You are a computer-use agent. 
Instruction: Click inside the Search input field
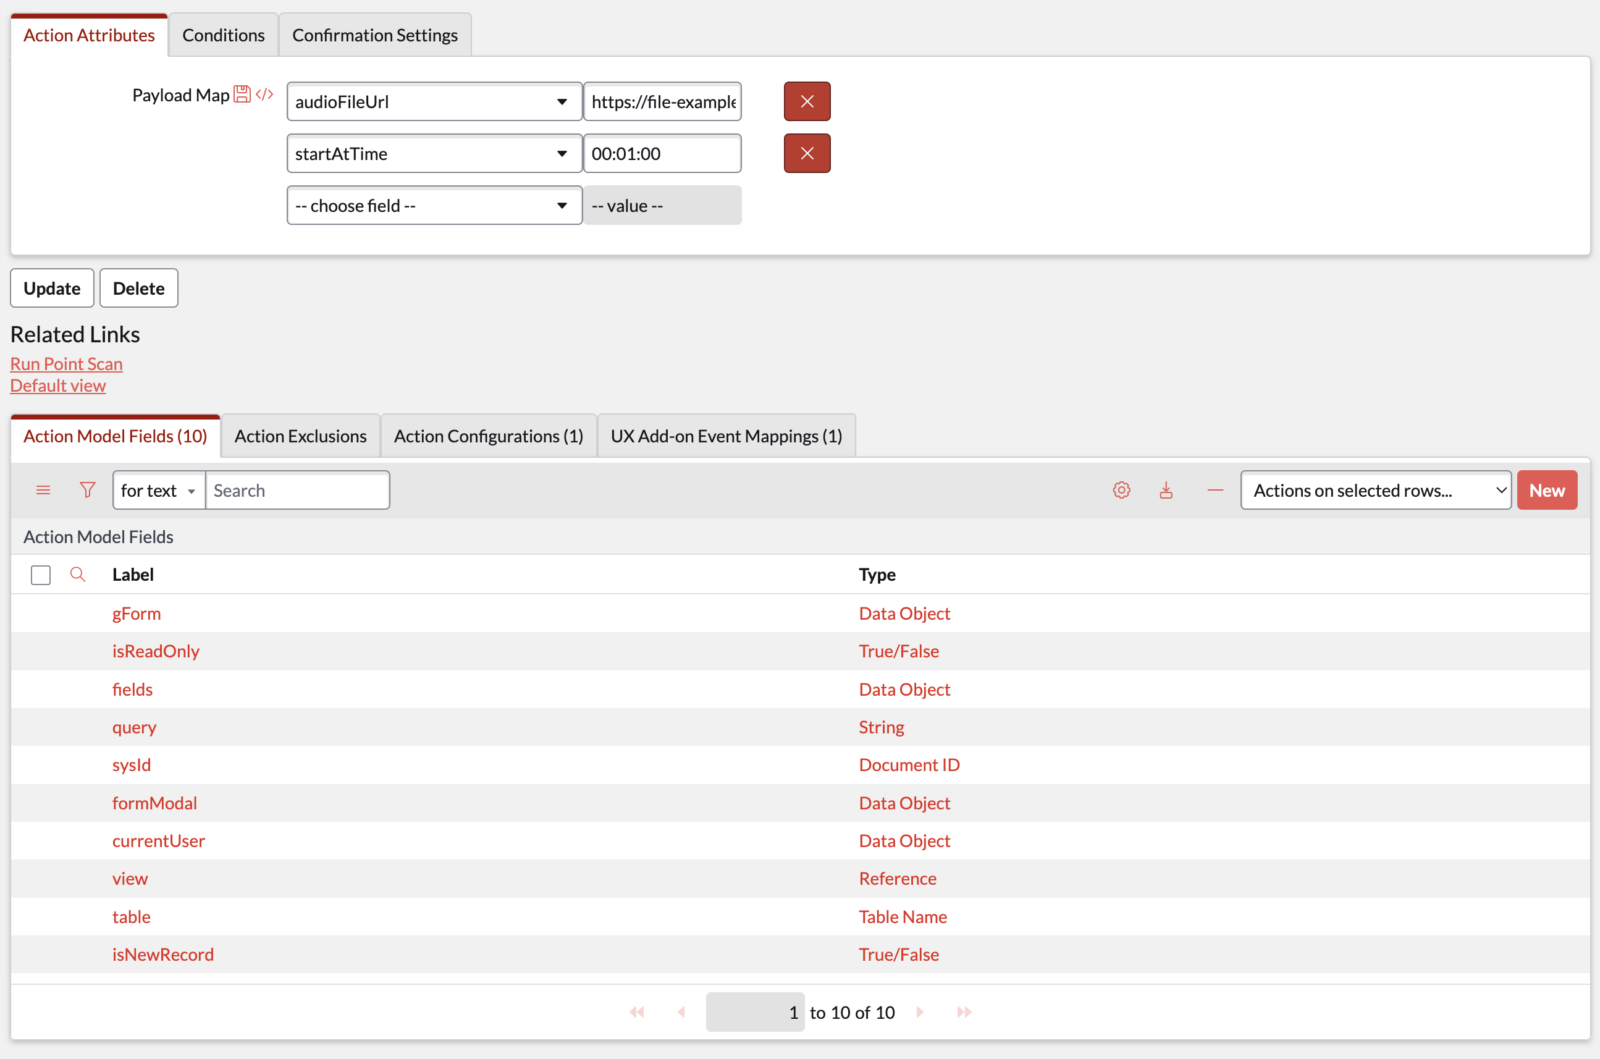pos(297,490)
